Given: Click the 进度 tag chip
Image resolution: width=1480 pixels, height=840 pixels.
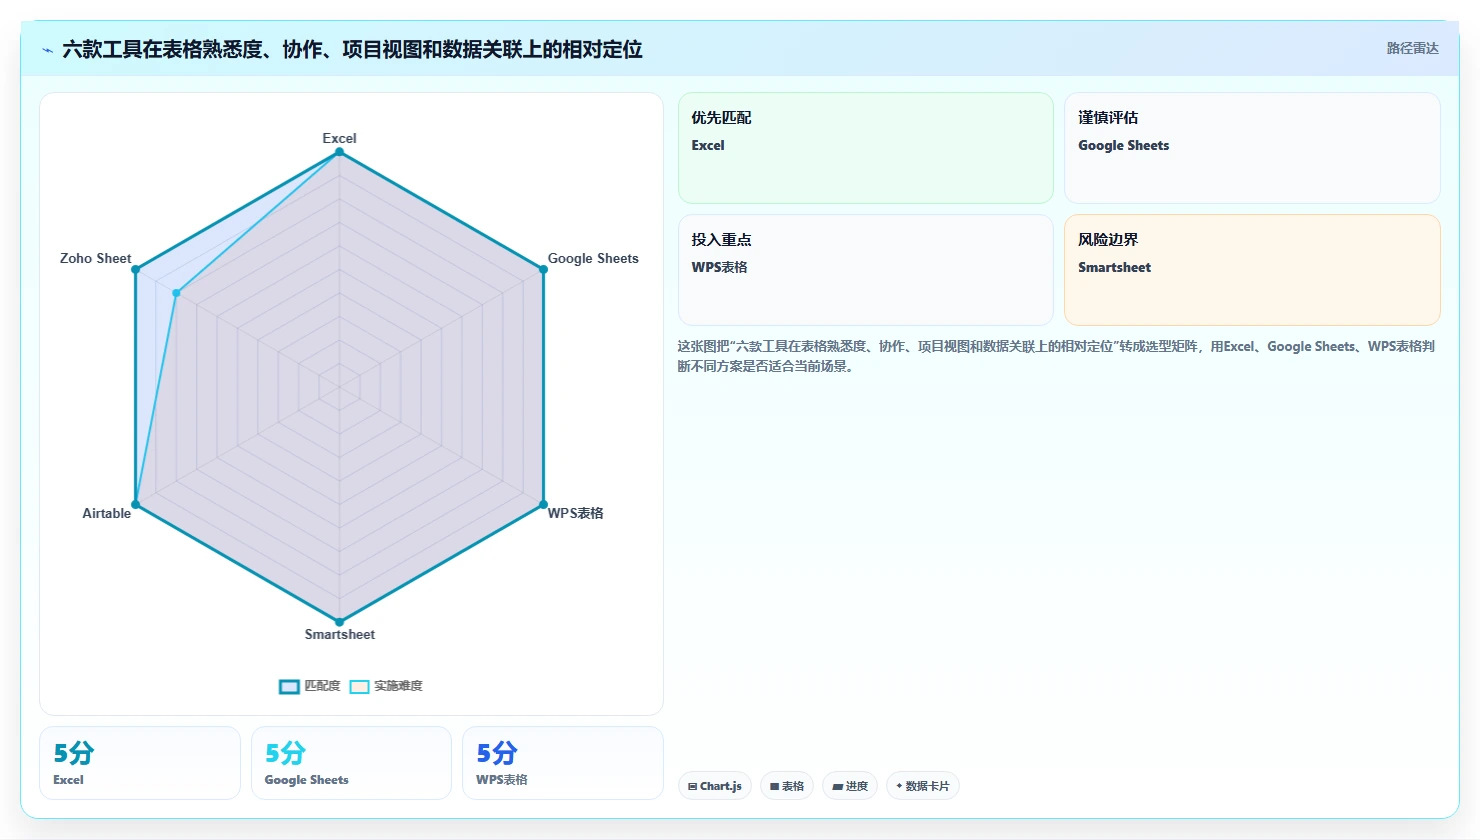Looking at the screenshot, I should pos(850,786).
